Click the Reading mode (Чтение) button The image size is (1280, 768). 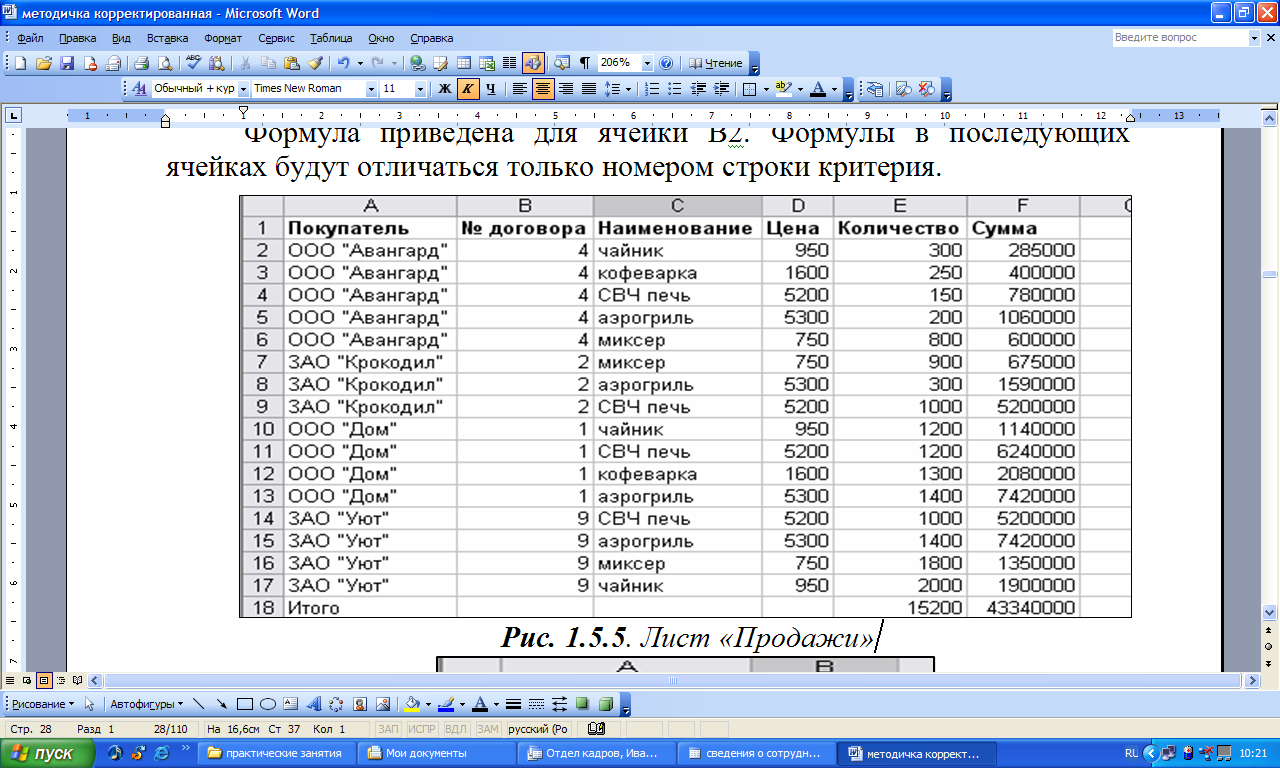(716, 63)
